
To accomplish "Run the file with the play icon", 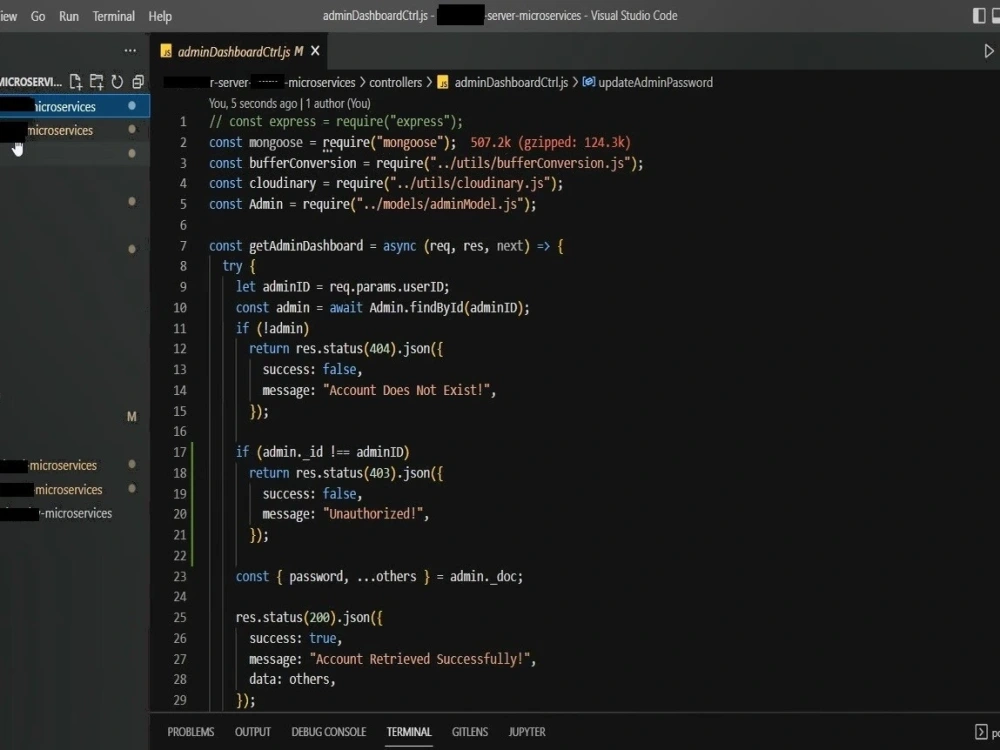I will [x=989, y=51].
